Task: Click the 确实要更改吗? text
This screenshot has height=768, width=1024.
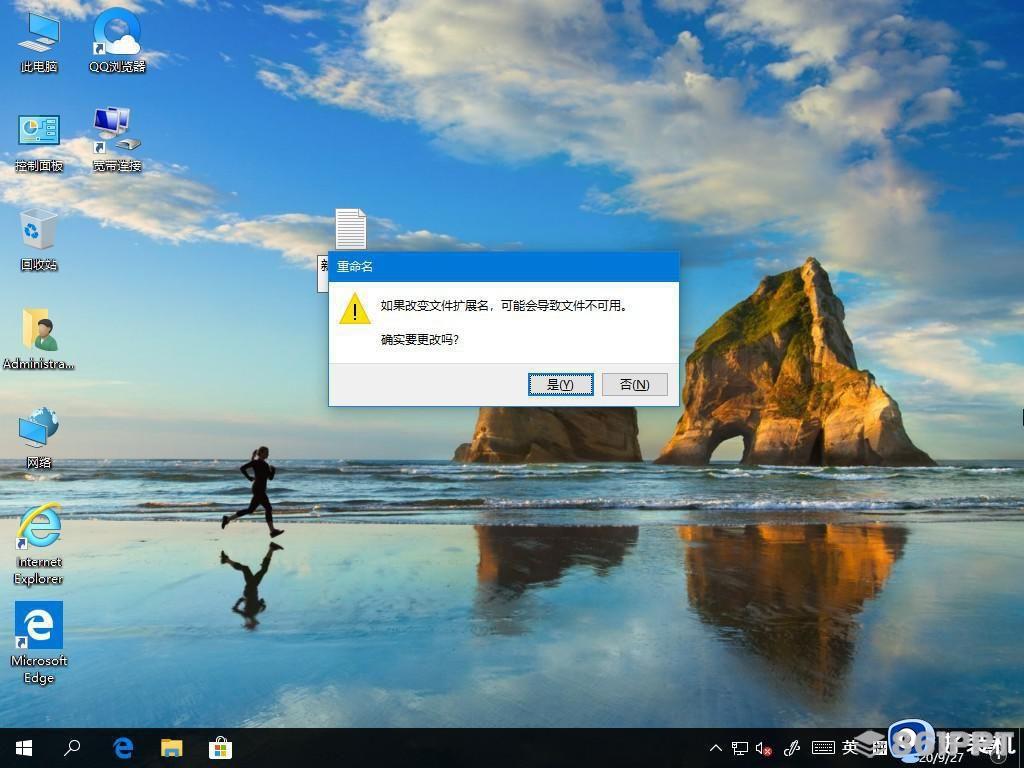Action: click(420, 340)
